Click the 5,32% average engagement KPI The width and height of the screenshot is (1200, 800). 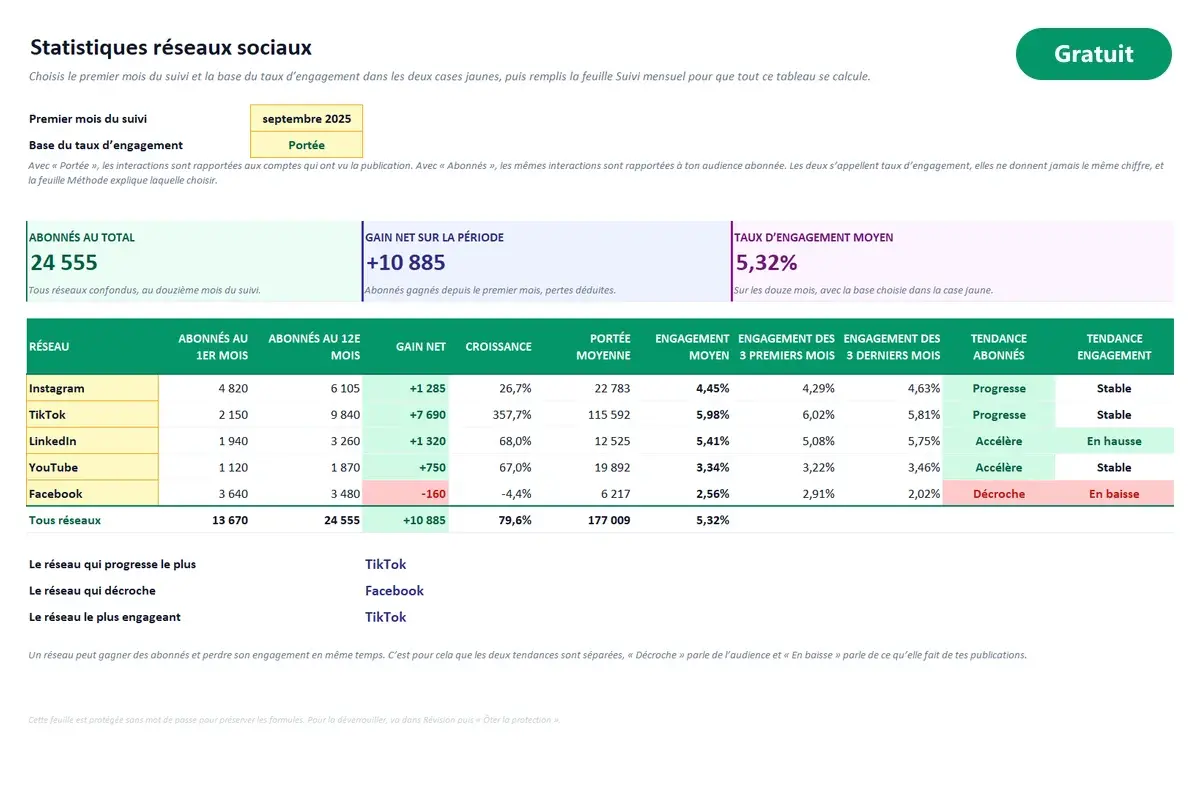pos(766,263)
